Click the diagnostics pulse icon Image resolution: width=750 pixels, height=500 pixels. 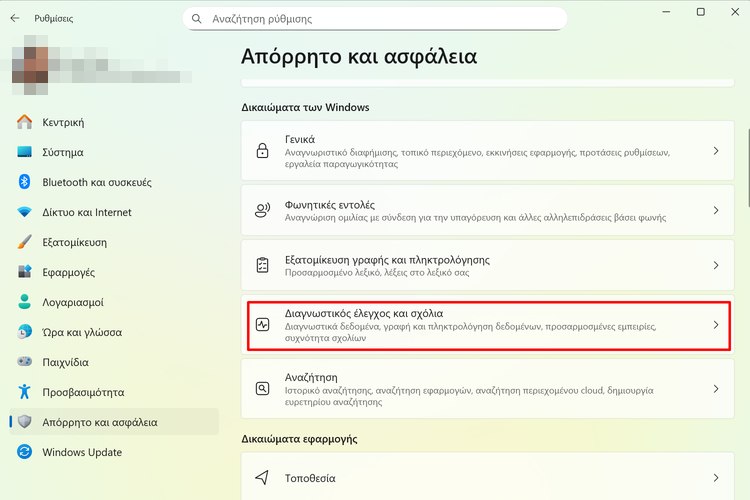coord(263,325)
